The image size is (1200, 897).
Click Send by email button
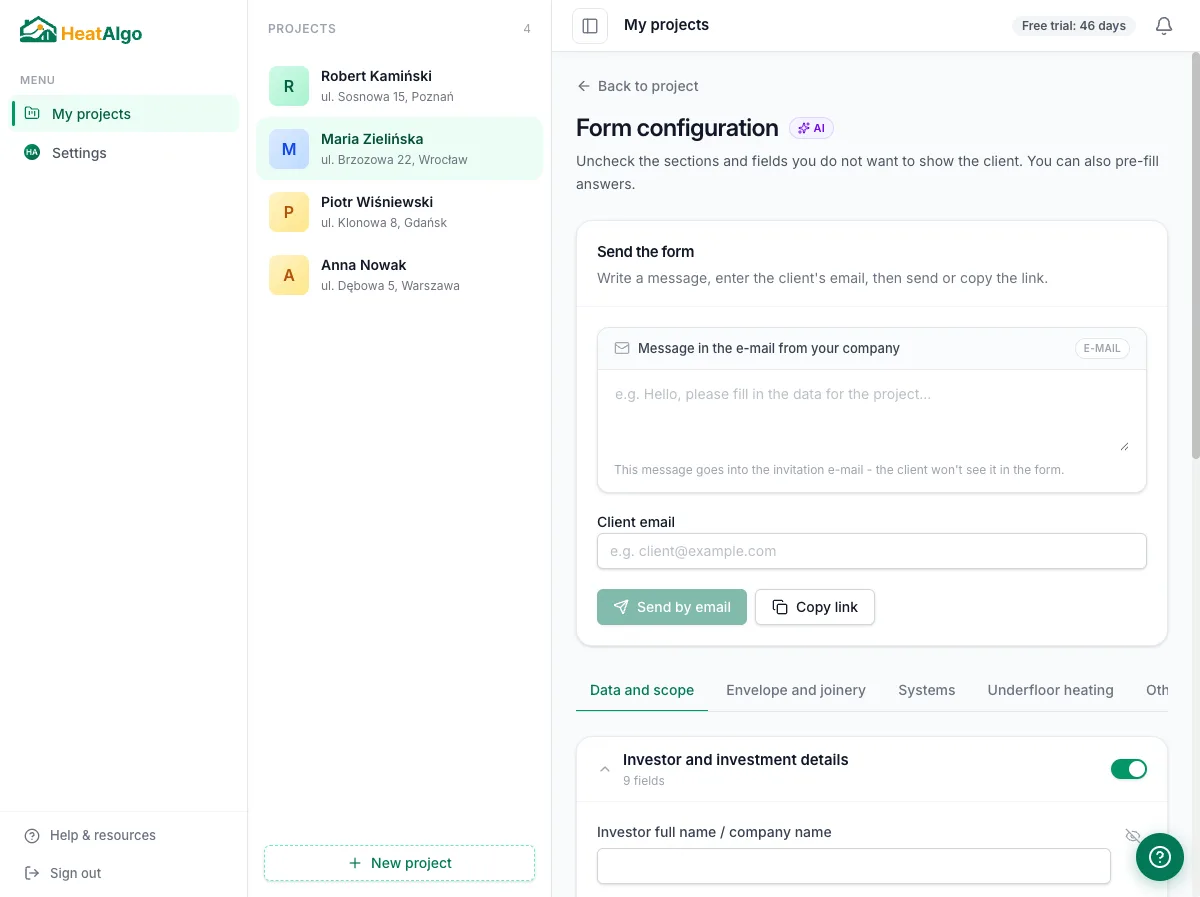672,607
